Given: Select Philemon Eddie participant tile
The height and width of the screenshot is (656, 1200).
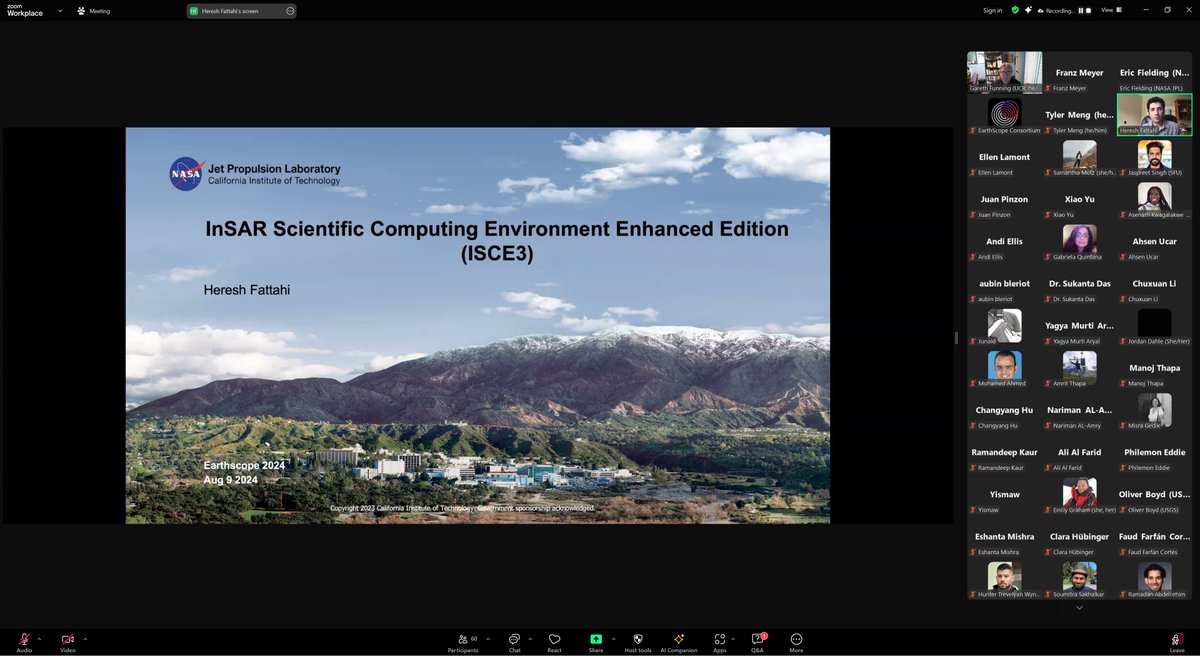Looking at the screenshot, I should (1154, 453).
